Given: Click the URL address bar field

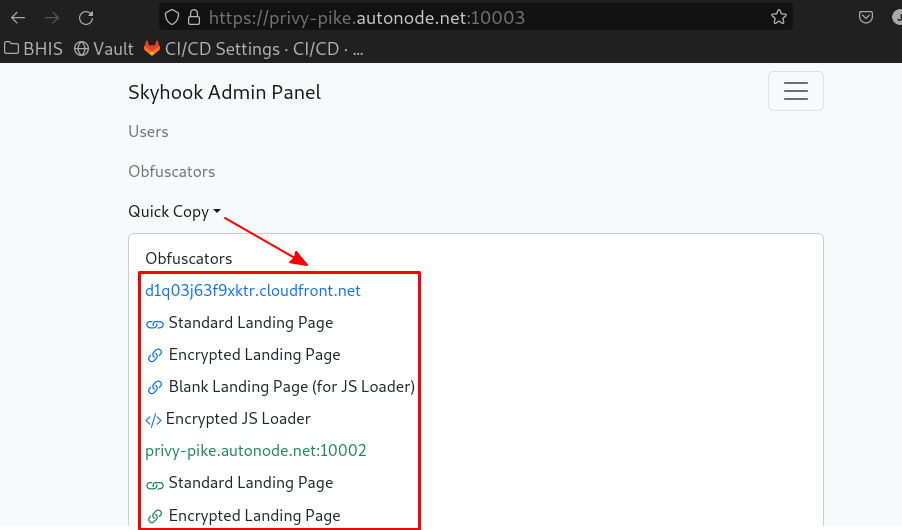Looking at the screenshot, I should pos(480,17).
